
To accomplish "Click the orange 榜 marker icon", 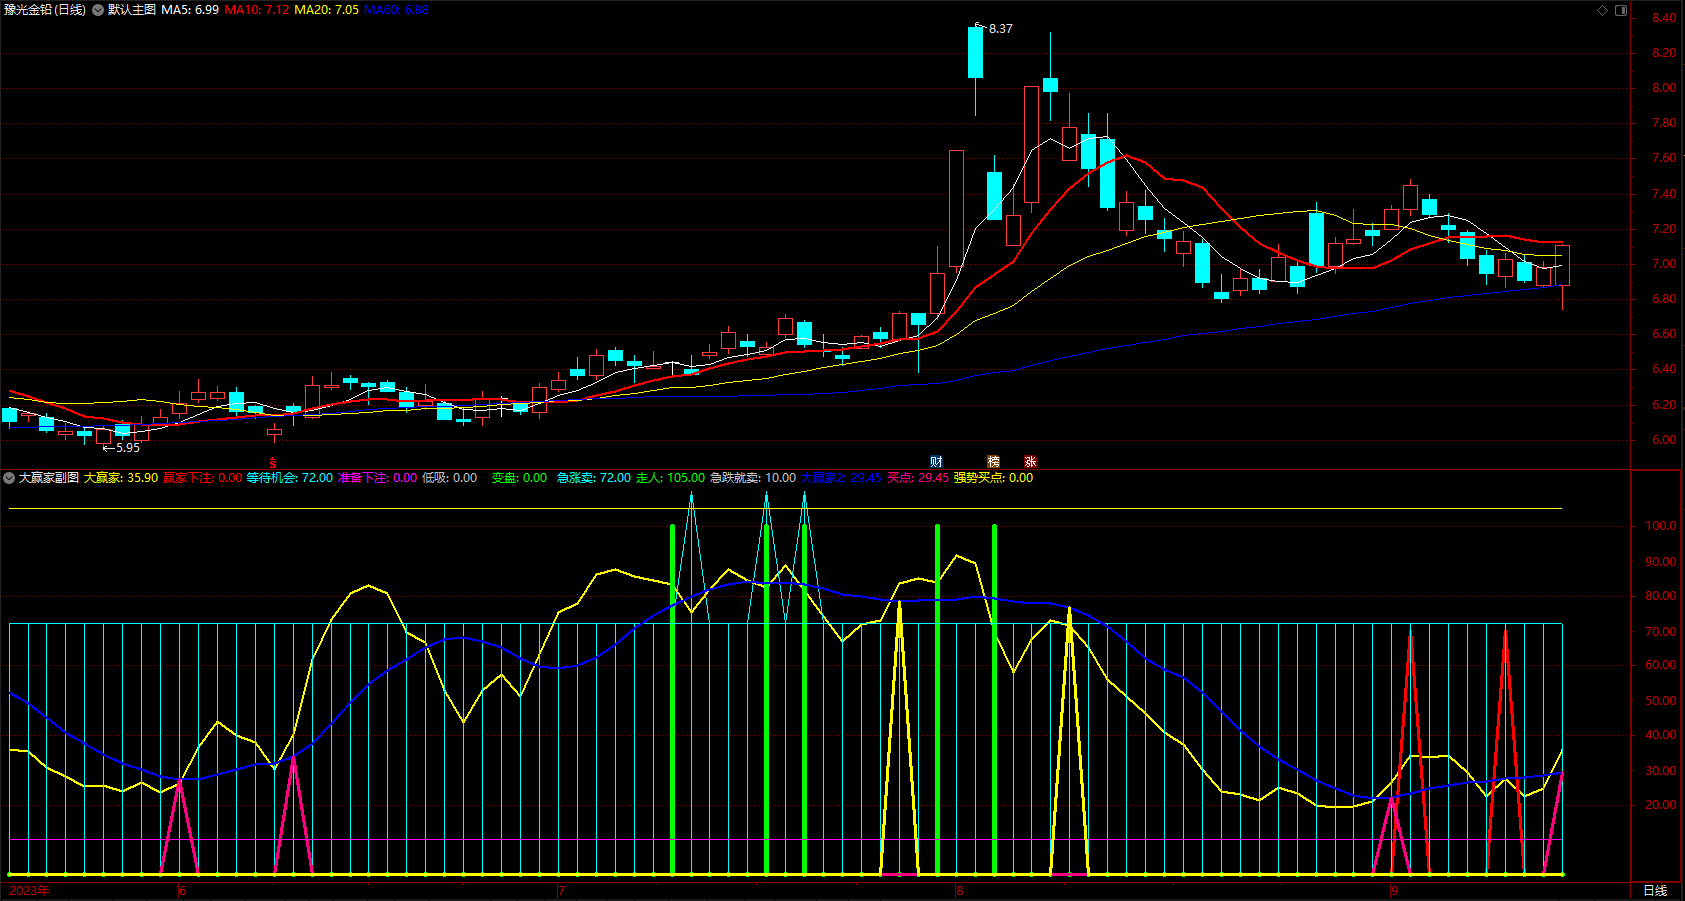I will (x=993, y=461).
